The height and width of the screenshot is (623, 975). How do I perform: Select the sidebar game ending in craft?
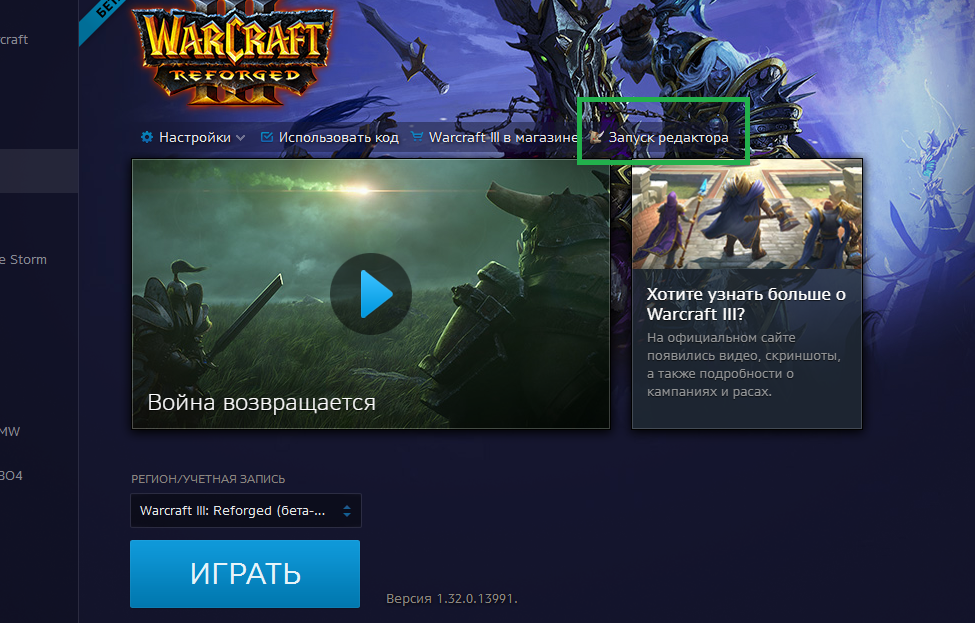click(x=14, y=39)
